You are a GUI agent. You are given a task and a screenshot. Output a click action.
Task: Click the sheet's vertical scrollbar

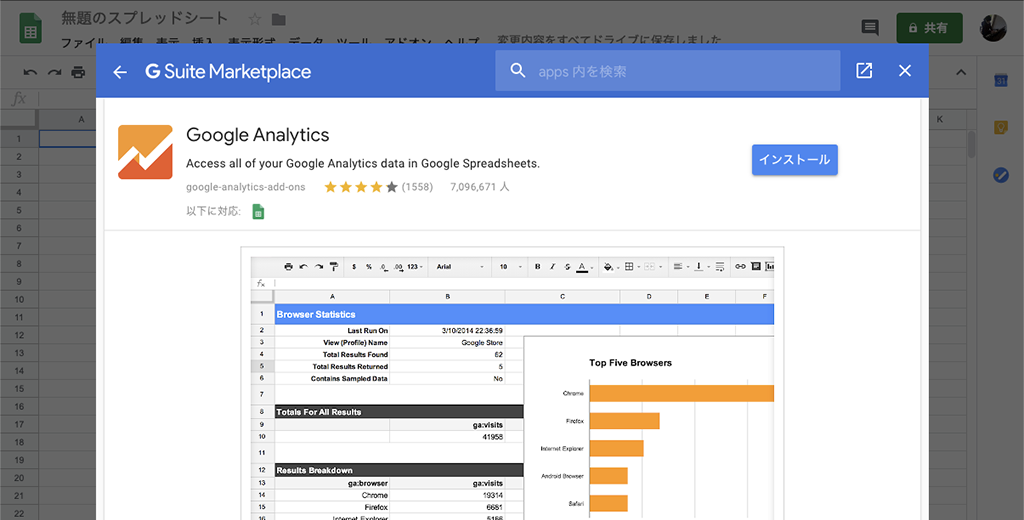[971, 144]
